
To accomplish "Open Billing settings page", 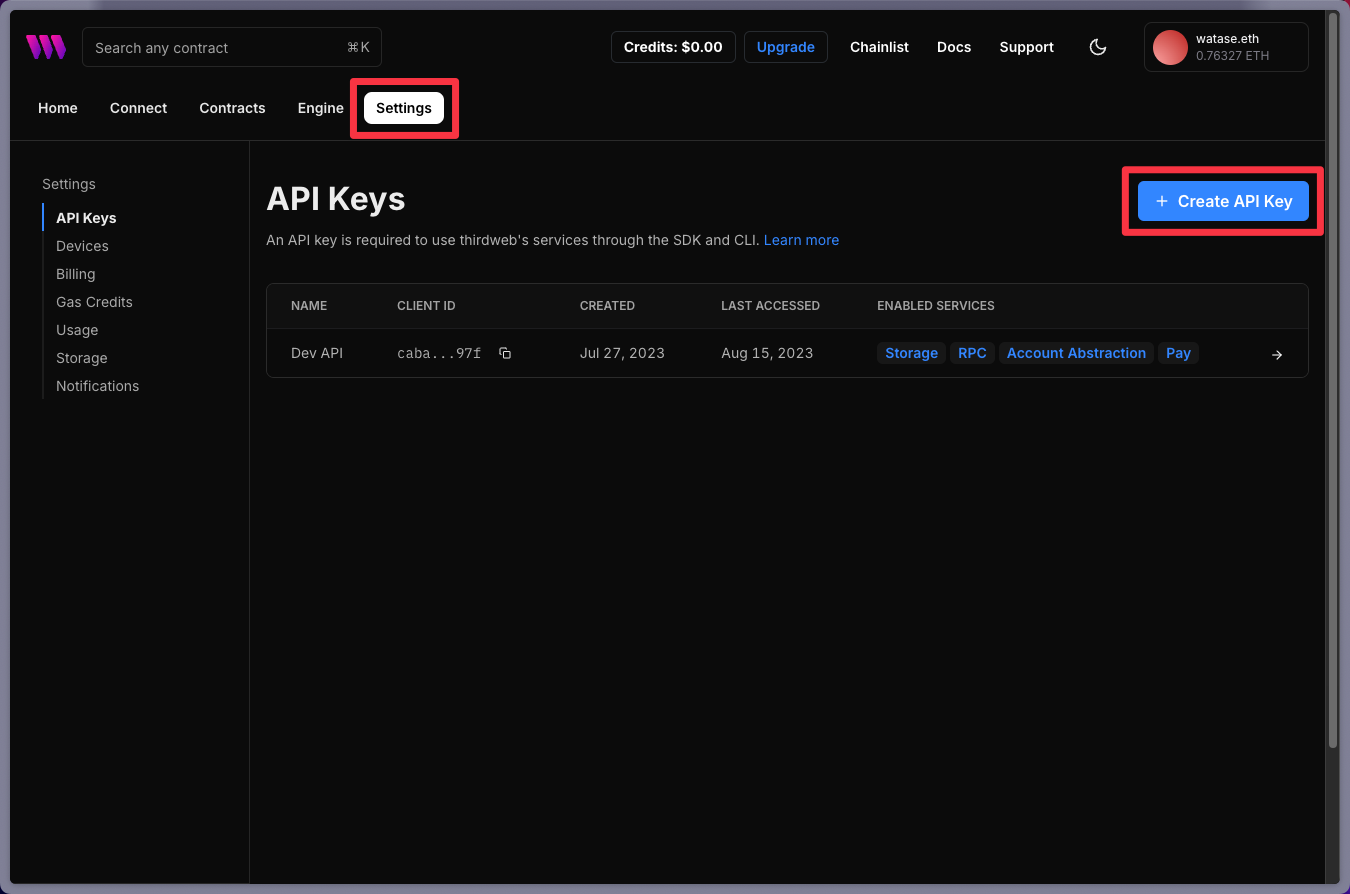I will [76, 274].
